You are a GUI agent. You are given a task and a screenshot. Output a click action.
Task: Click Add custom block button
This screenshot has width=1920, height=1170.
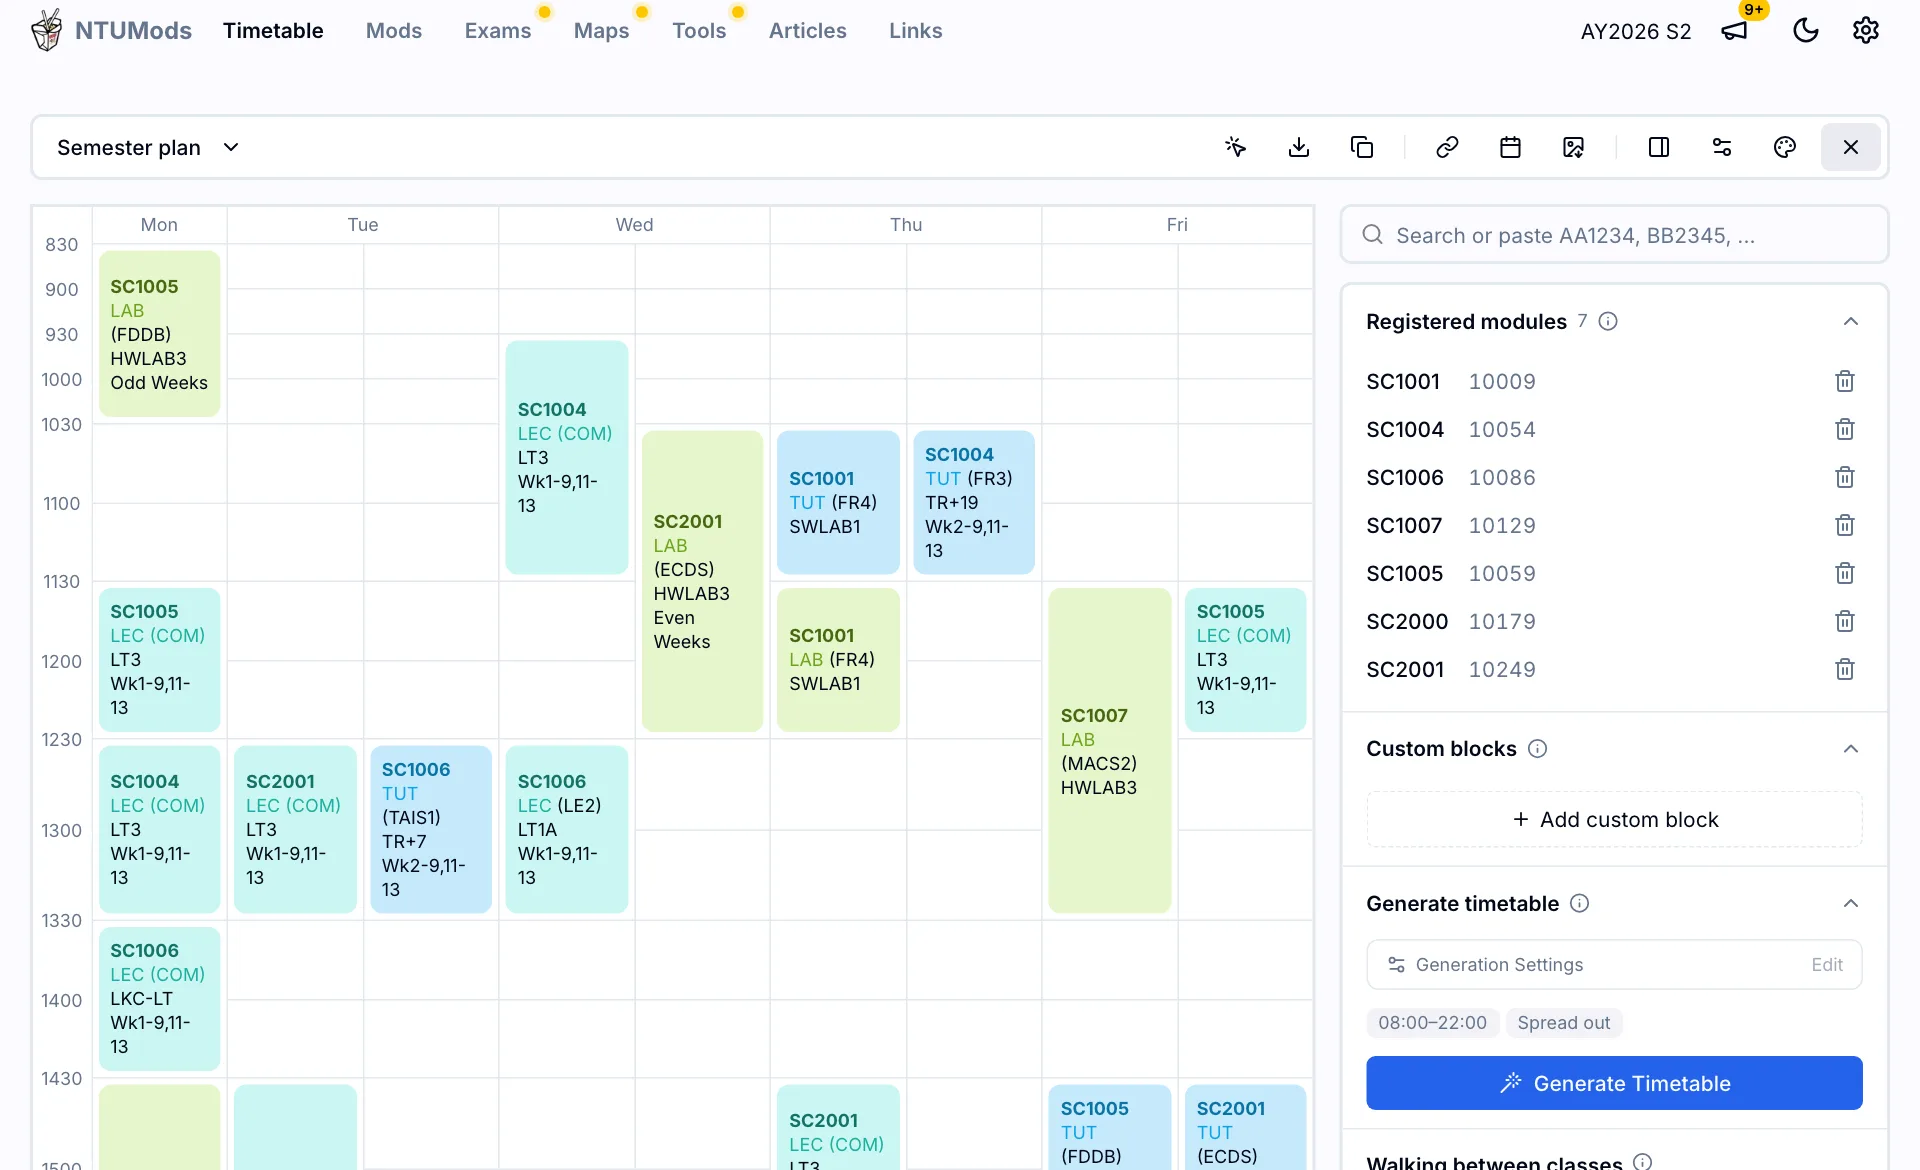[x=1614, y=820]
